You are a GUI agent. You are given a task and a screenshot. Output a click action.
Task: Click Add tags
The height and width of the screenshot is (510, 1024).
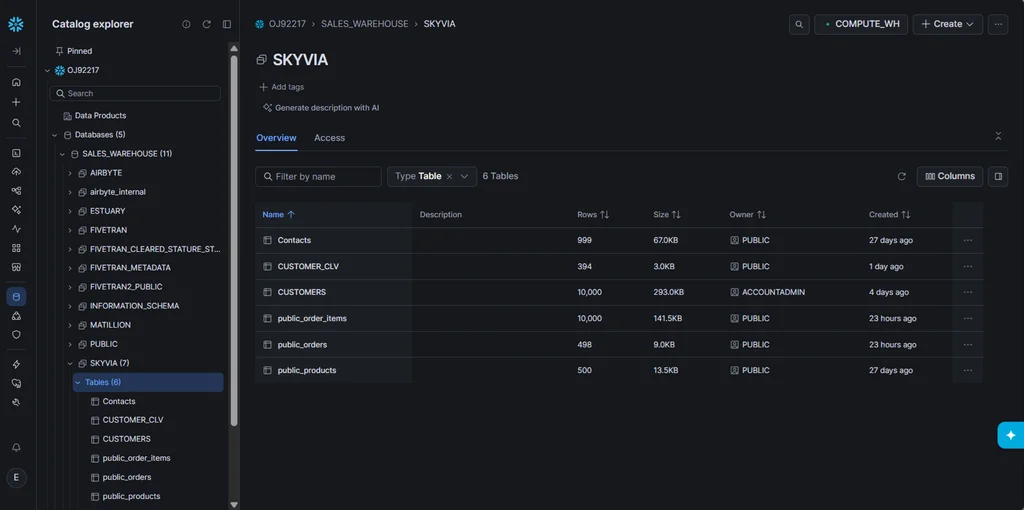(281, 87)
